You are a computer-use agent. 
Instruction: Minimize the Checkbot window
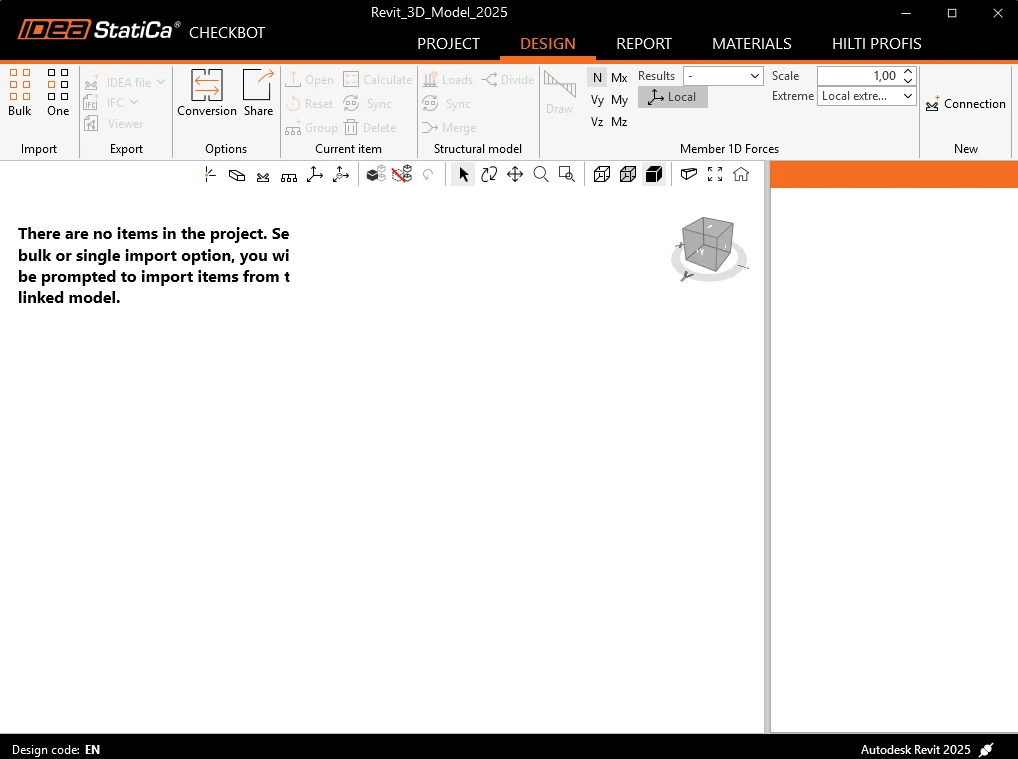click(906, 13)
